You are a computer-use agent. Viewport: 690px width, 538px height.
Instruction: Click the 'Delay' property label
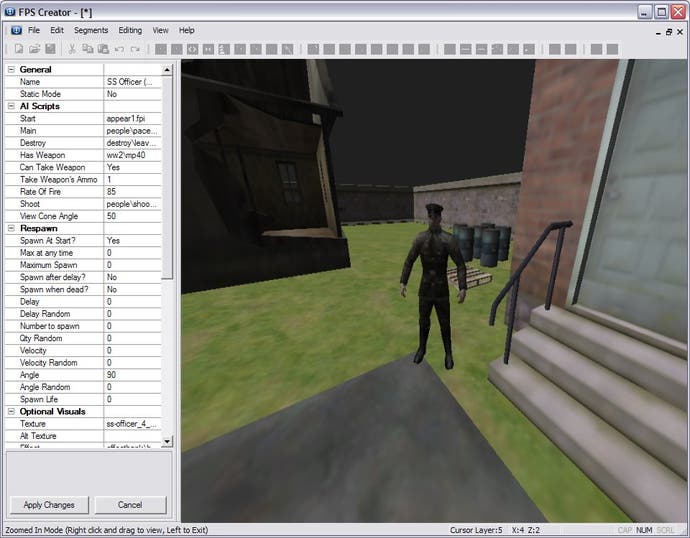tap(29, 302)
